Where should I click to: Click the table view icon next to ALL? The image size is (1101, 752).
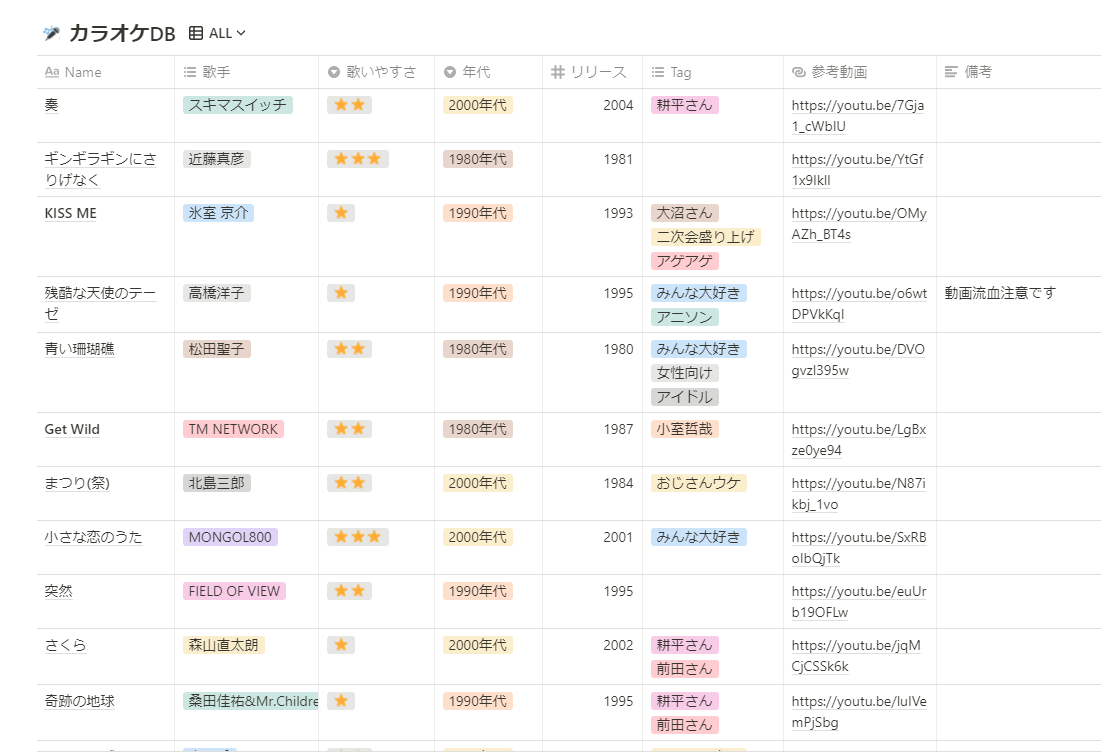(x=196, y=33)
